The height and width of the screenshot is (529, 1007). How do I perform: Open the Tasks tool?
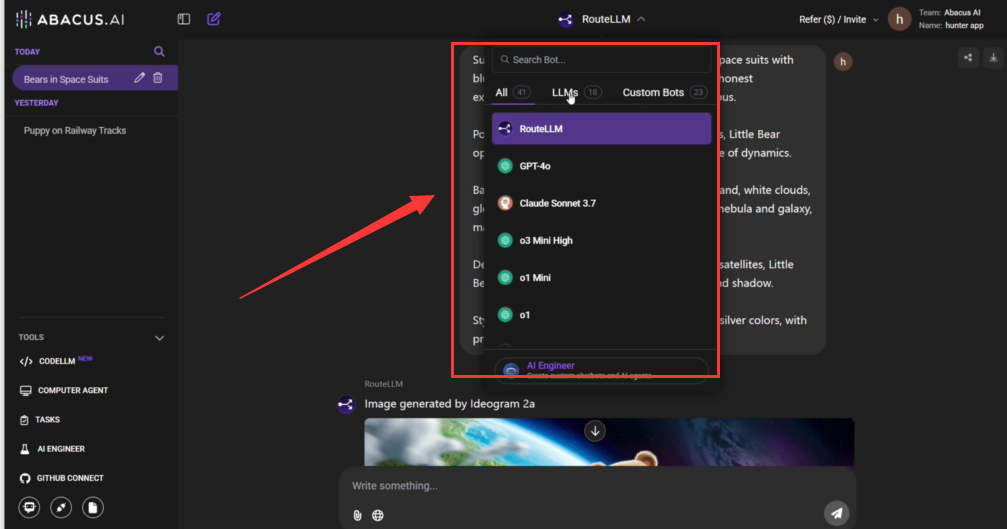click(40, 420)
